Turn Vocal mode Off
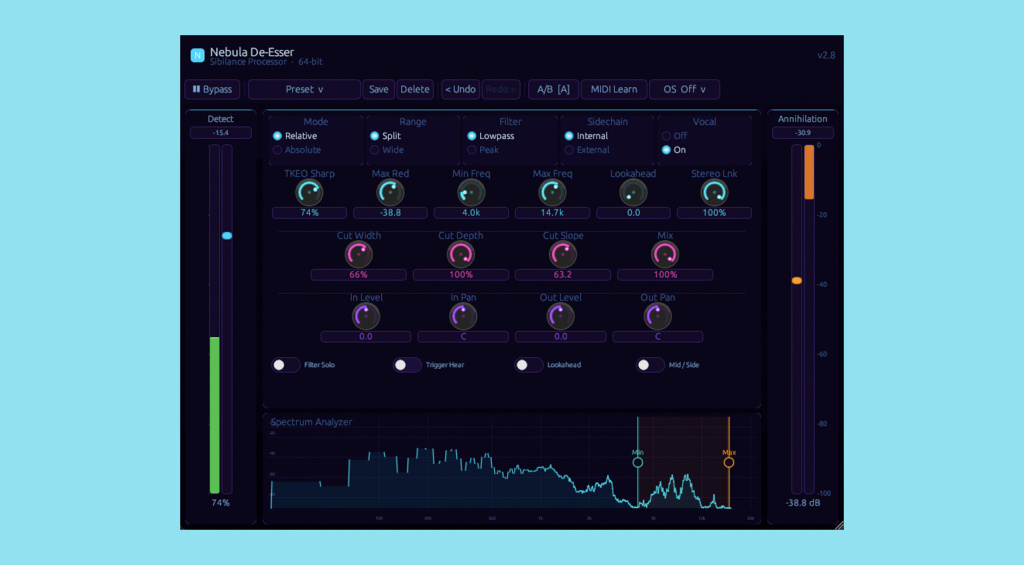 point(675,136)
